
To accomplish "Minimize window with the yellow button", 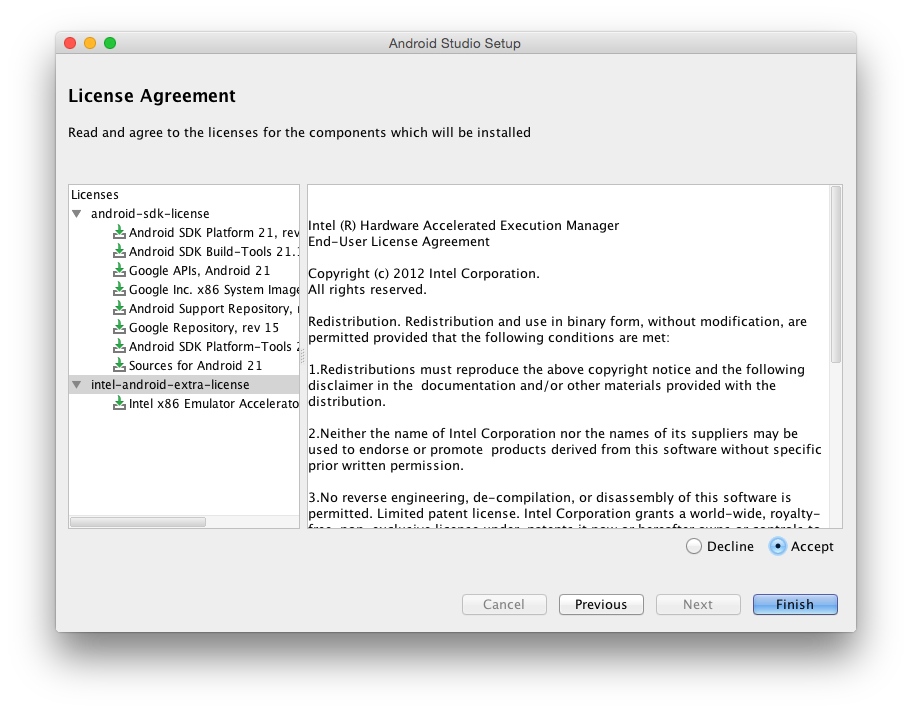I will pos(90,43).
